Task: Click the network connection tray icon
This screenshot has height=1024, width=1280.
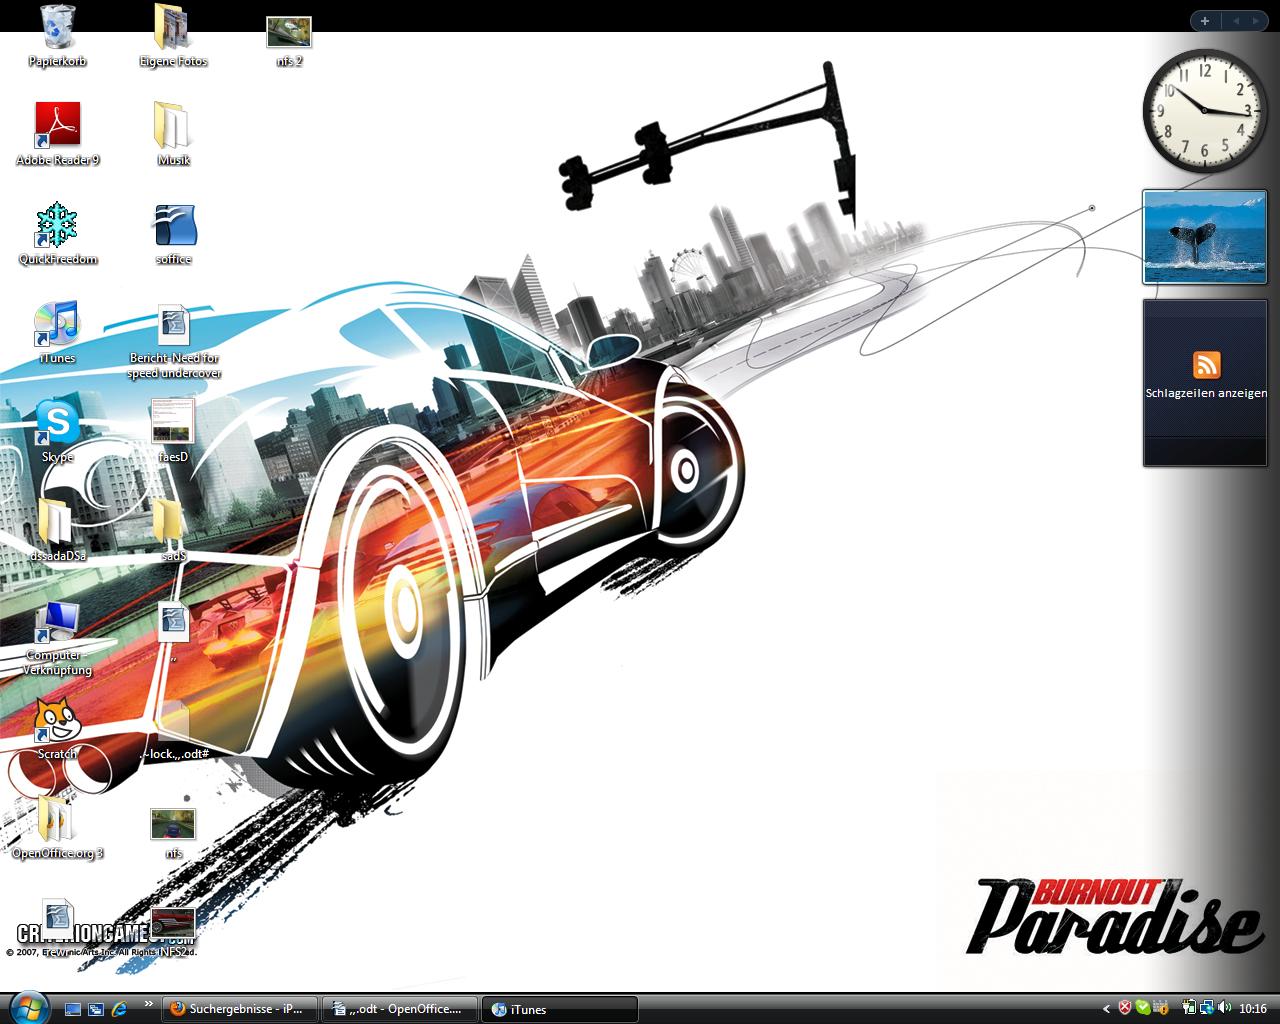Action: [1207, 1008]
